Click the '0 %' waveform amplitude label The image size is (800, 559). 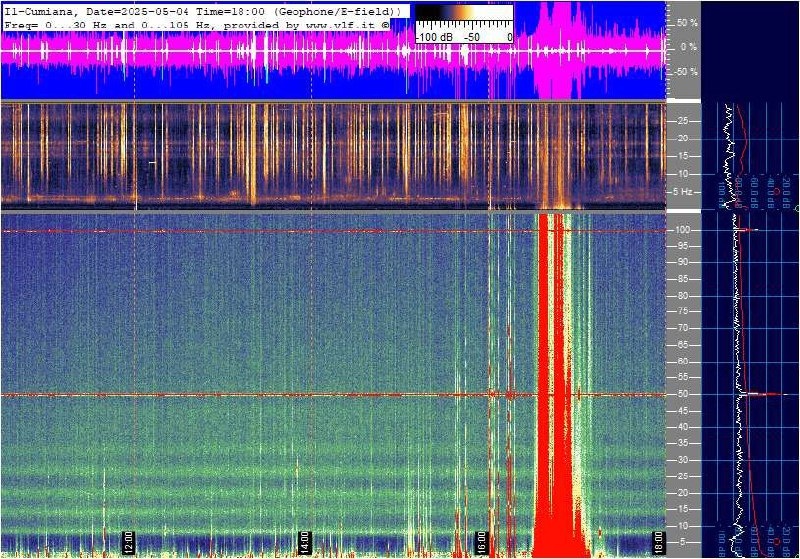[x=688, y=47]
